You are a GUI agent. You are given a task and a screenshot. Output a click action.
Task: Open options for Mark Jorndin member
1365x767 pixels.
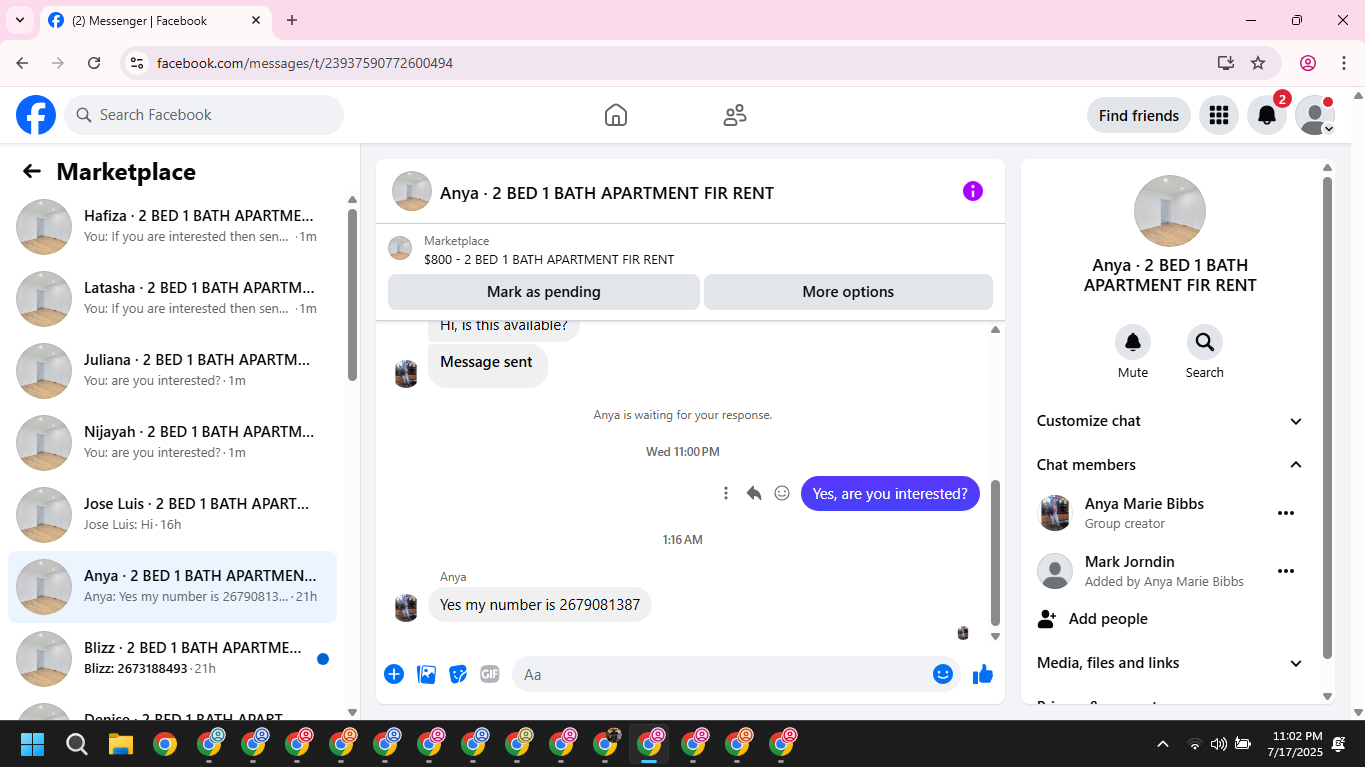[x=1286, y=571]
